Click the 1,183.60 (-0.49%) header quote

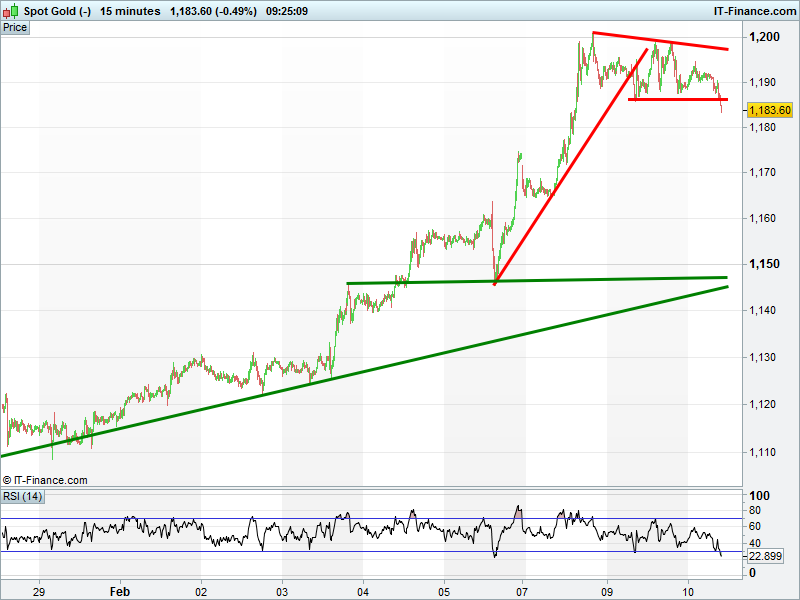(x=213, y=11)
